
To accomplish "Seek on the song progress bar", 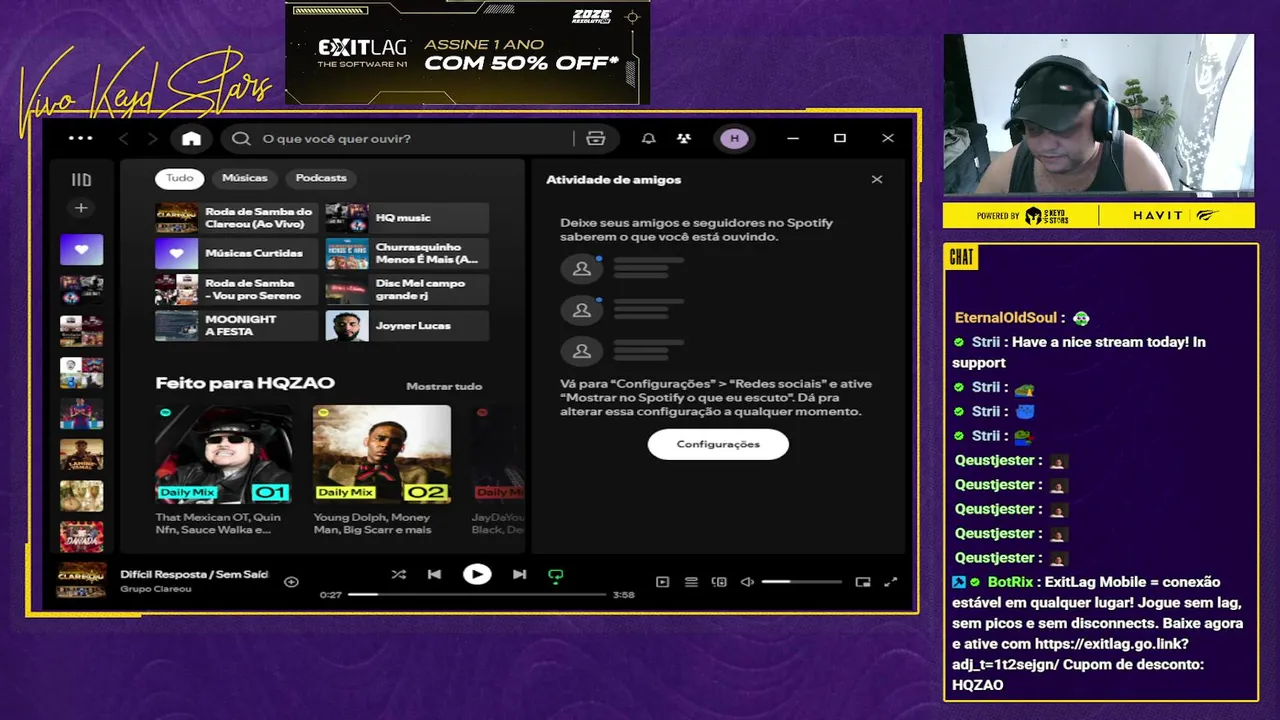I will click(x=477, y=594).
